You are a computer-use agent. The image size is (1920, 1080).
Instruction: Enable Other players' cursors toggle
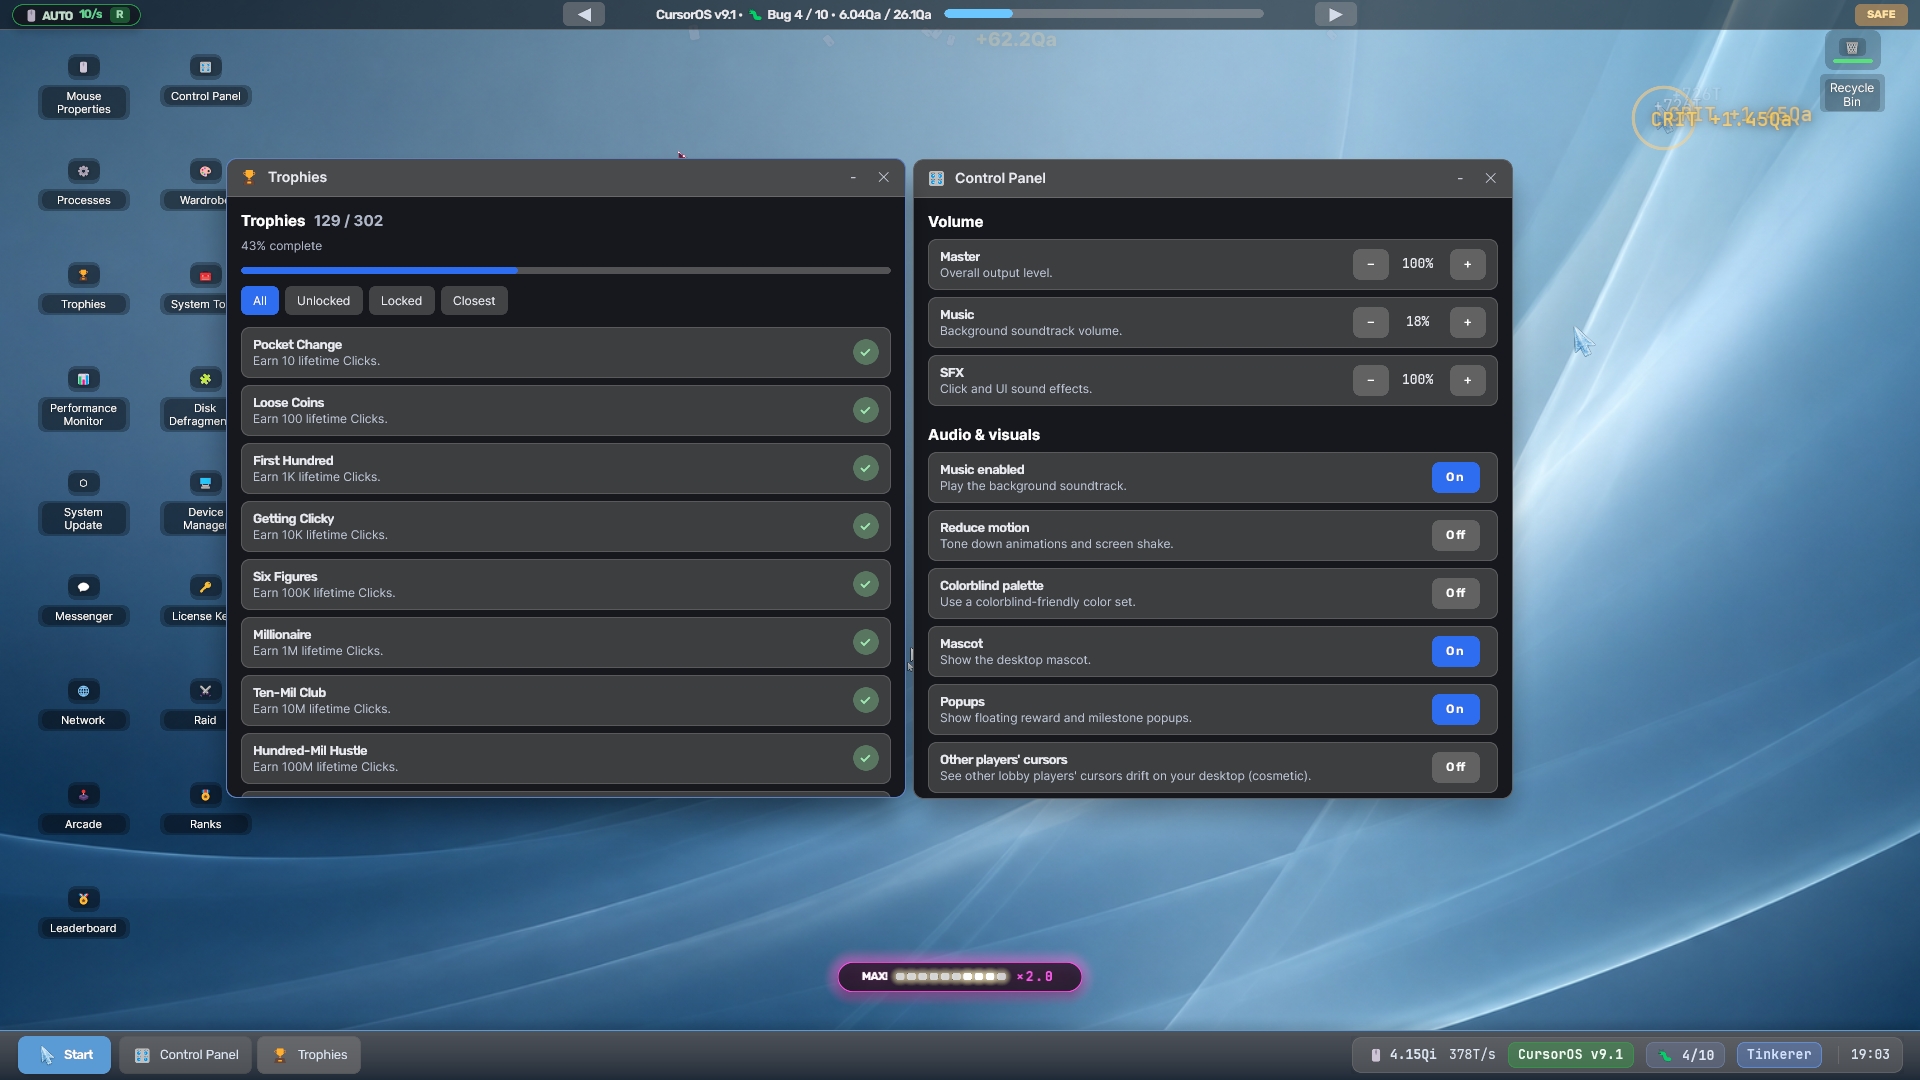coord(1455,767)
